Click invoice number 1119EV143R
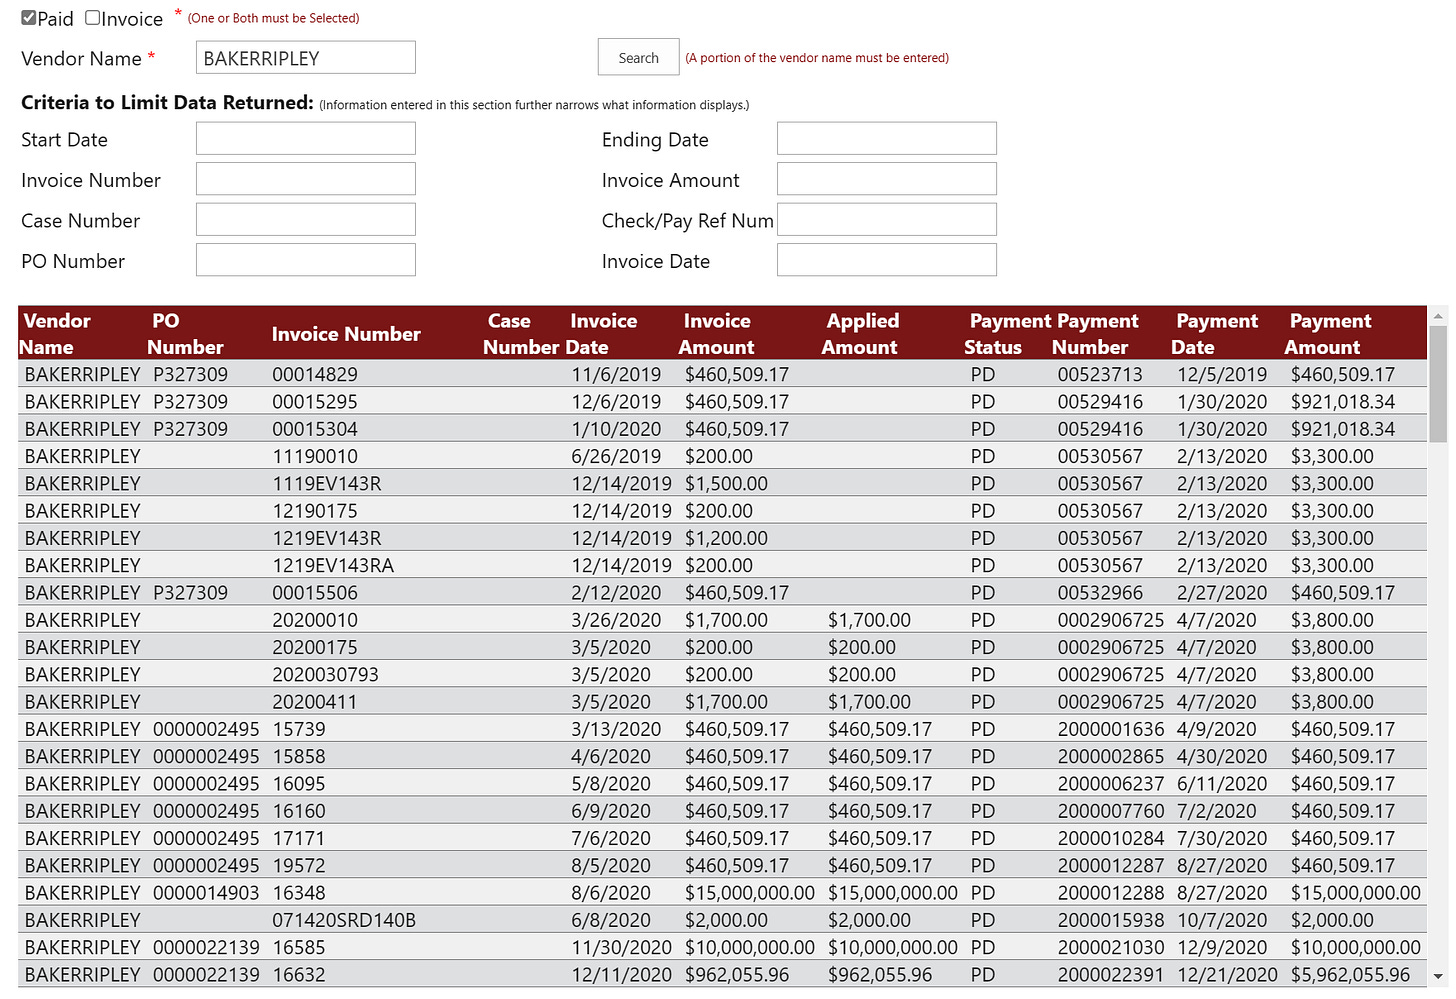The height and width of the screenshot is (999, 1456). (327, 484)
